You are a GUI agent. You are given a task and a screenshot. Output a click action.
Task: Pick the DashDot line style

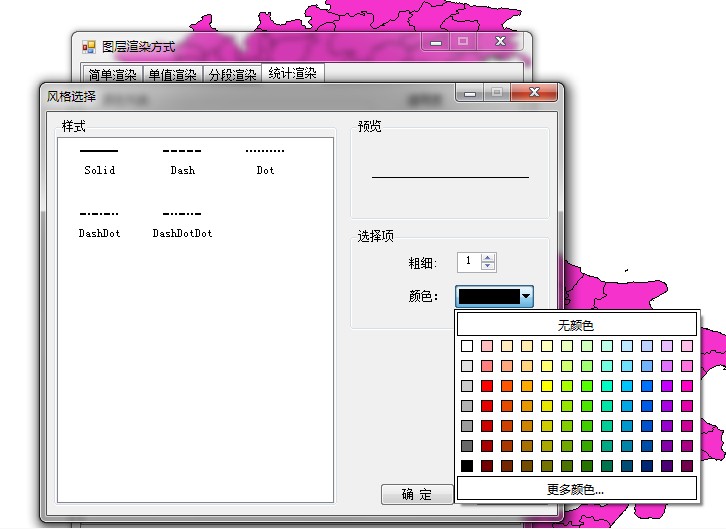[x=99, y=223]
